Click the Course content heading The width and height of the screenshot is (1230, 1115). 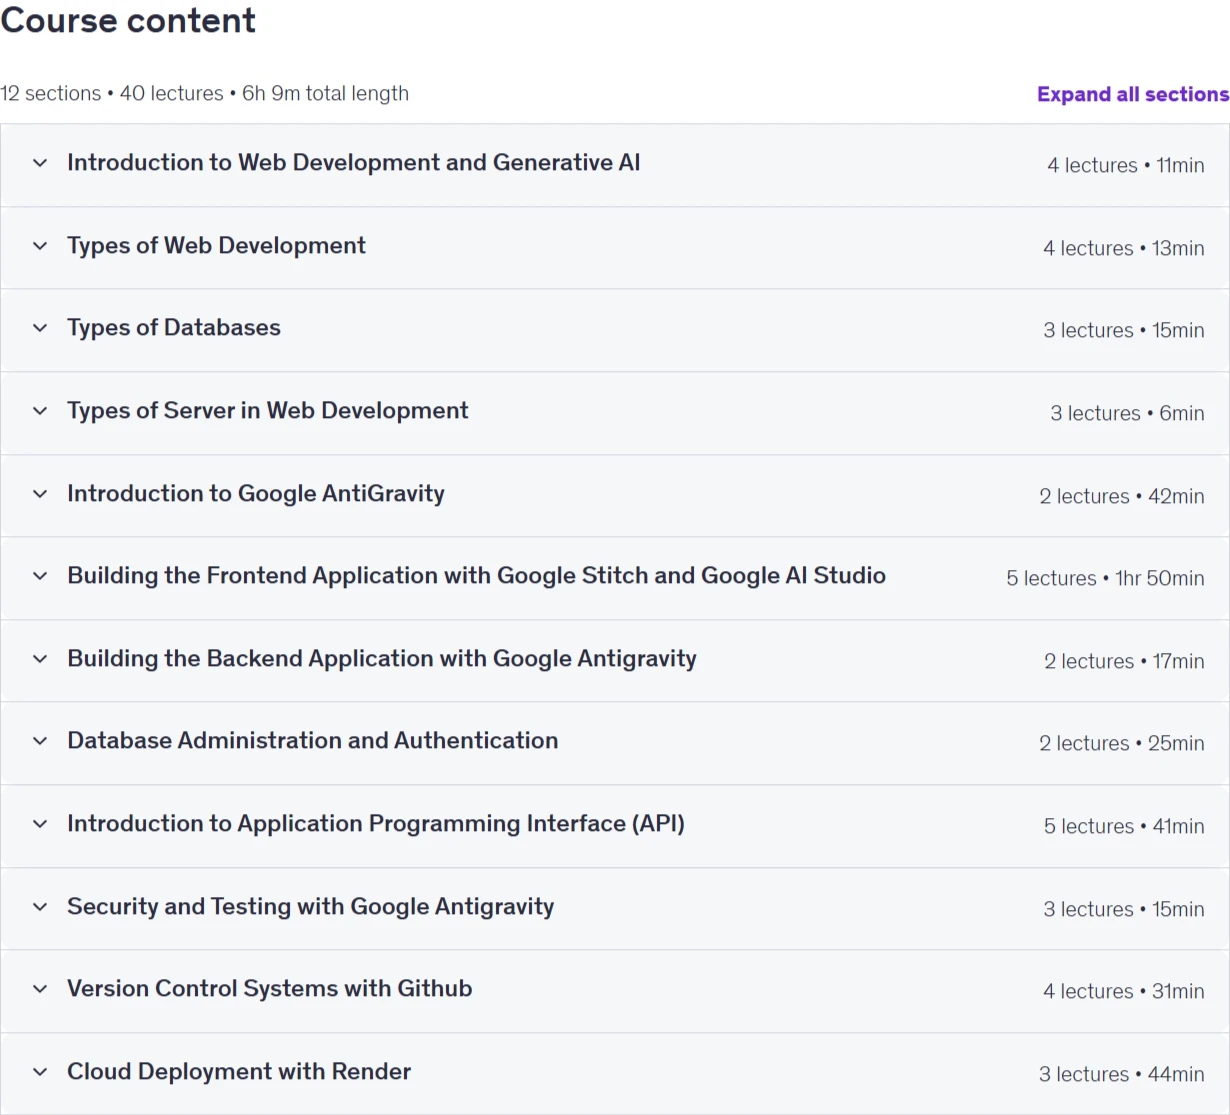coord(128,20)
